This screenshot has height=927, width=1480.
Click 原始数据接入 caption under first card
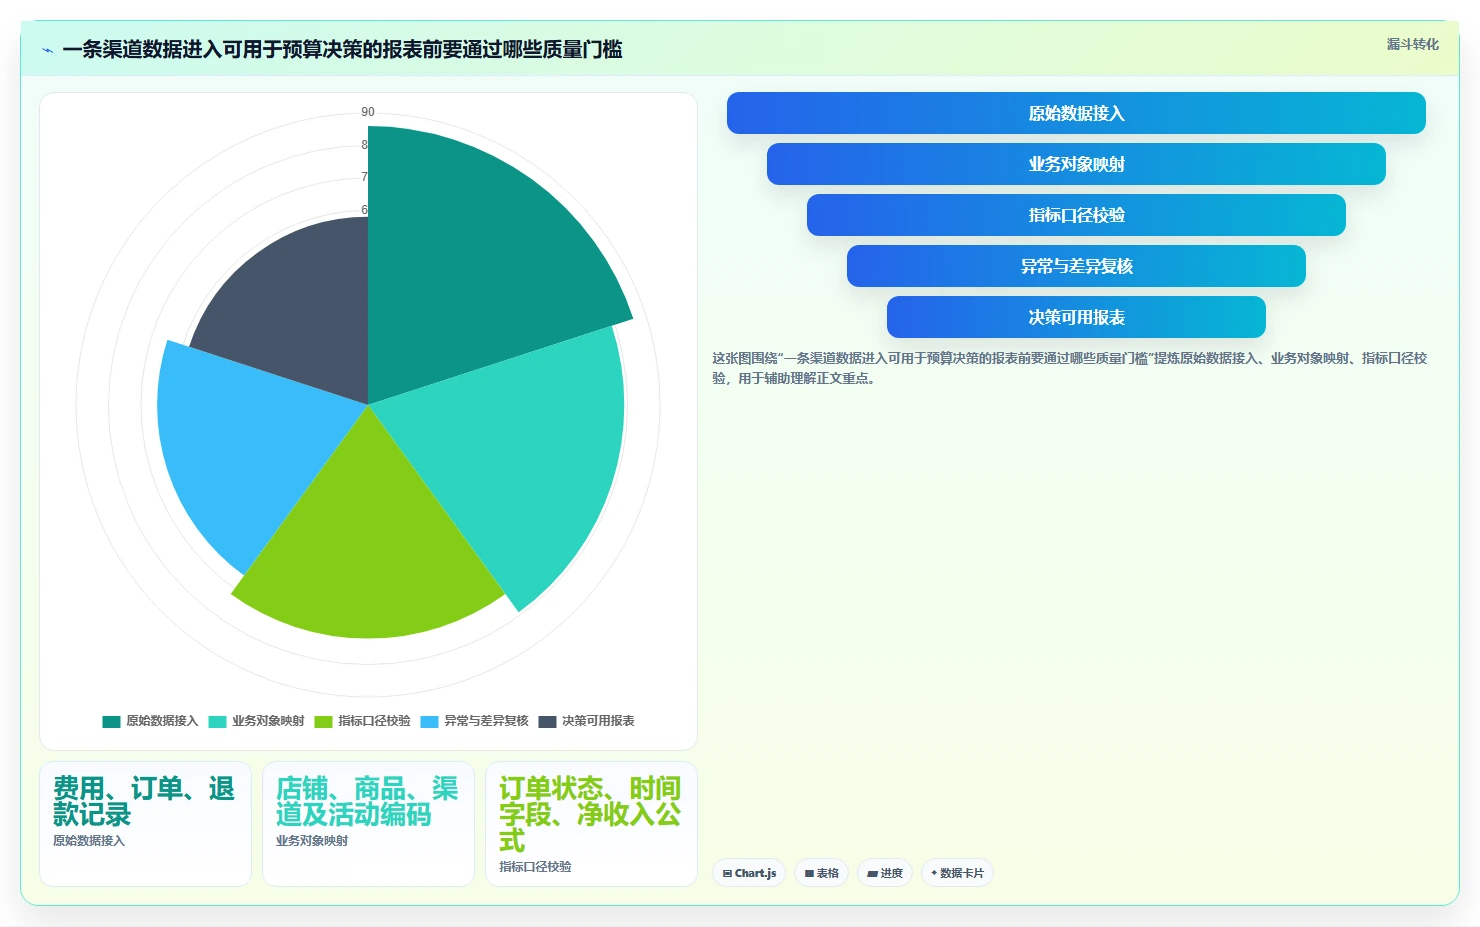89,841
